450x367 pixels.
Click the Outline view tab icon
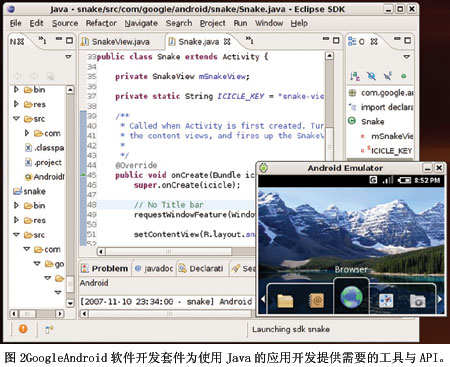tap(352, 41)
